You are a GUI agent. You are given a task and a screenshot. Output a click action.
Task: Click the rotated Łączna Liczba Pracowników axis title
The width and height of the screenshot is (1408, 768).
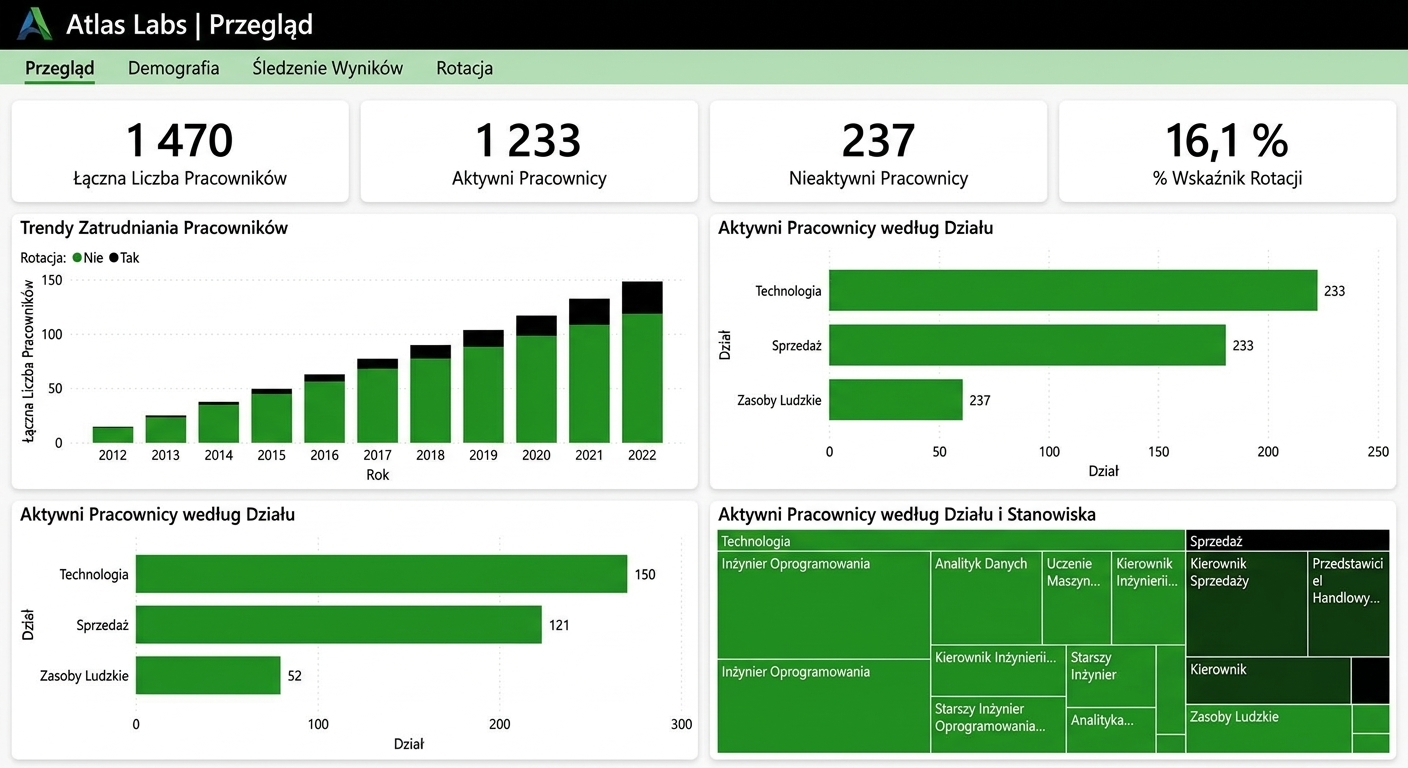[27, 361]
